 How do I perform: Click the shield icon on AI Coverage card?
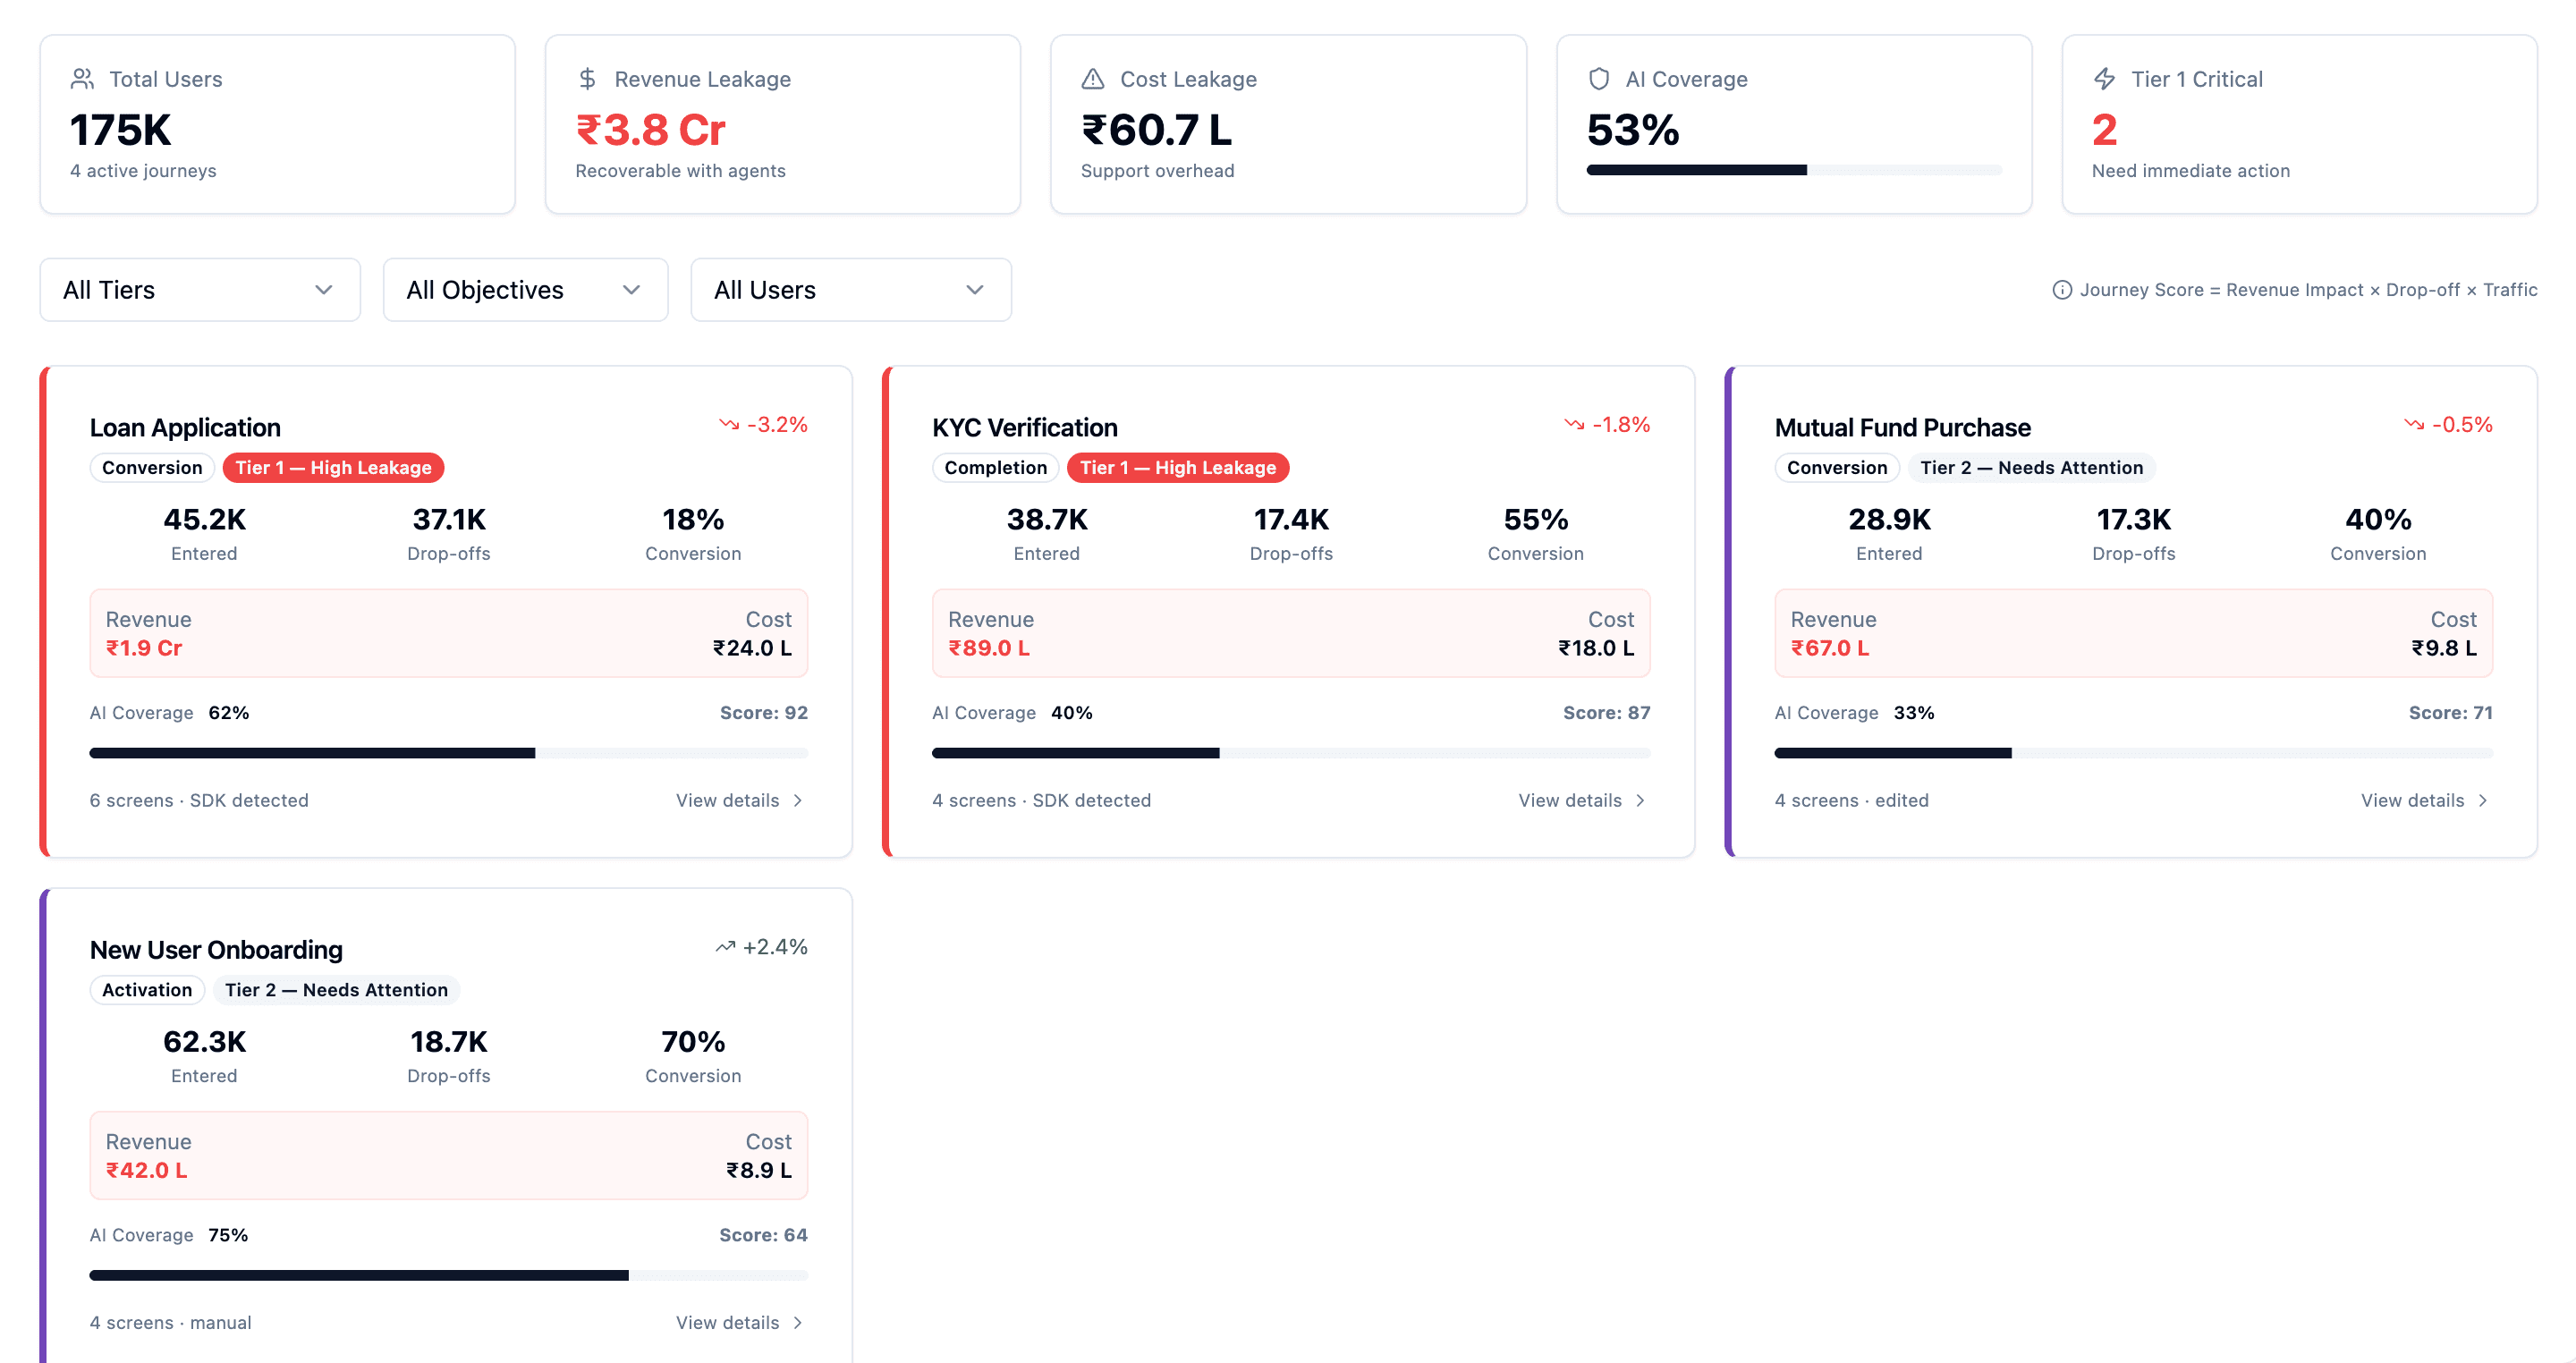[1599, 77]
